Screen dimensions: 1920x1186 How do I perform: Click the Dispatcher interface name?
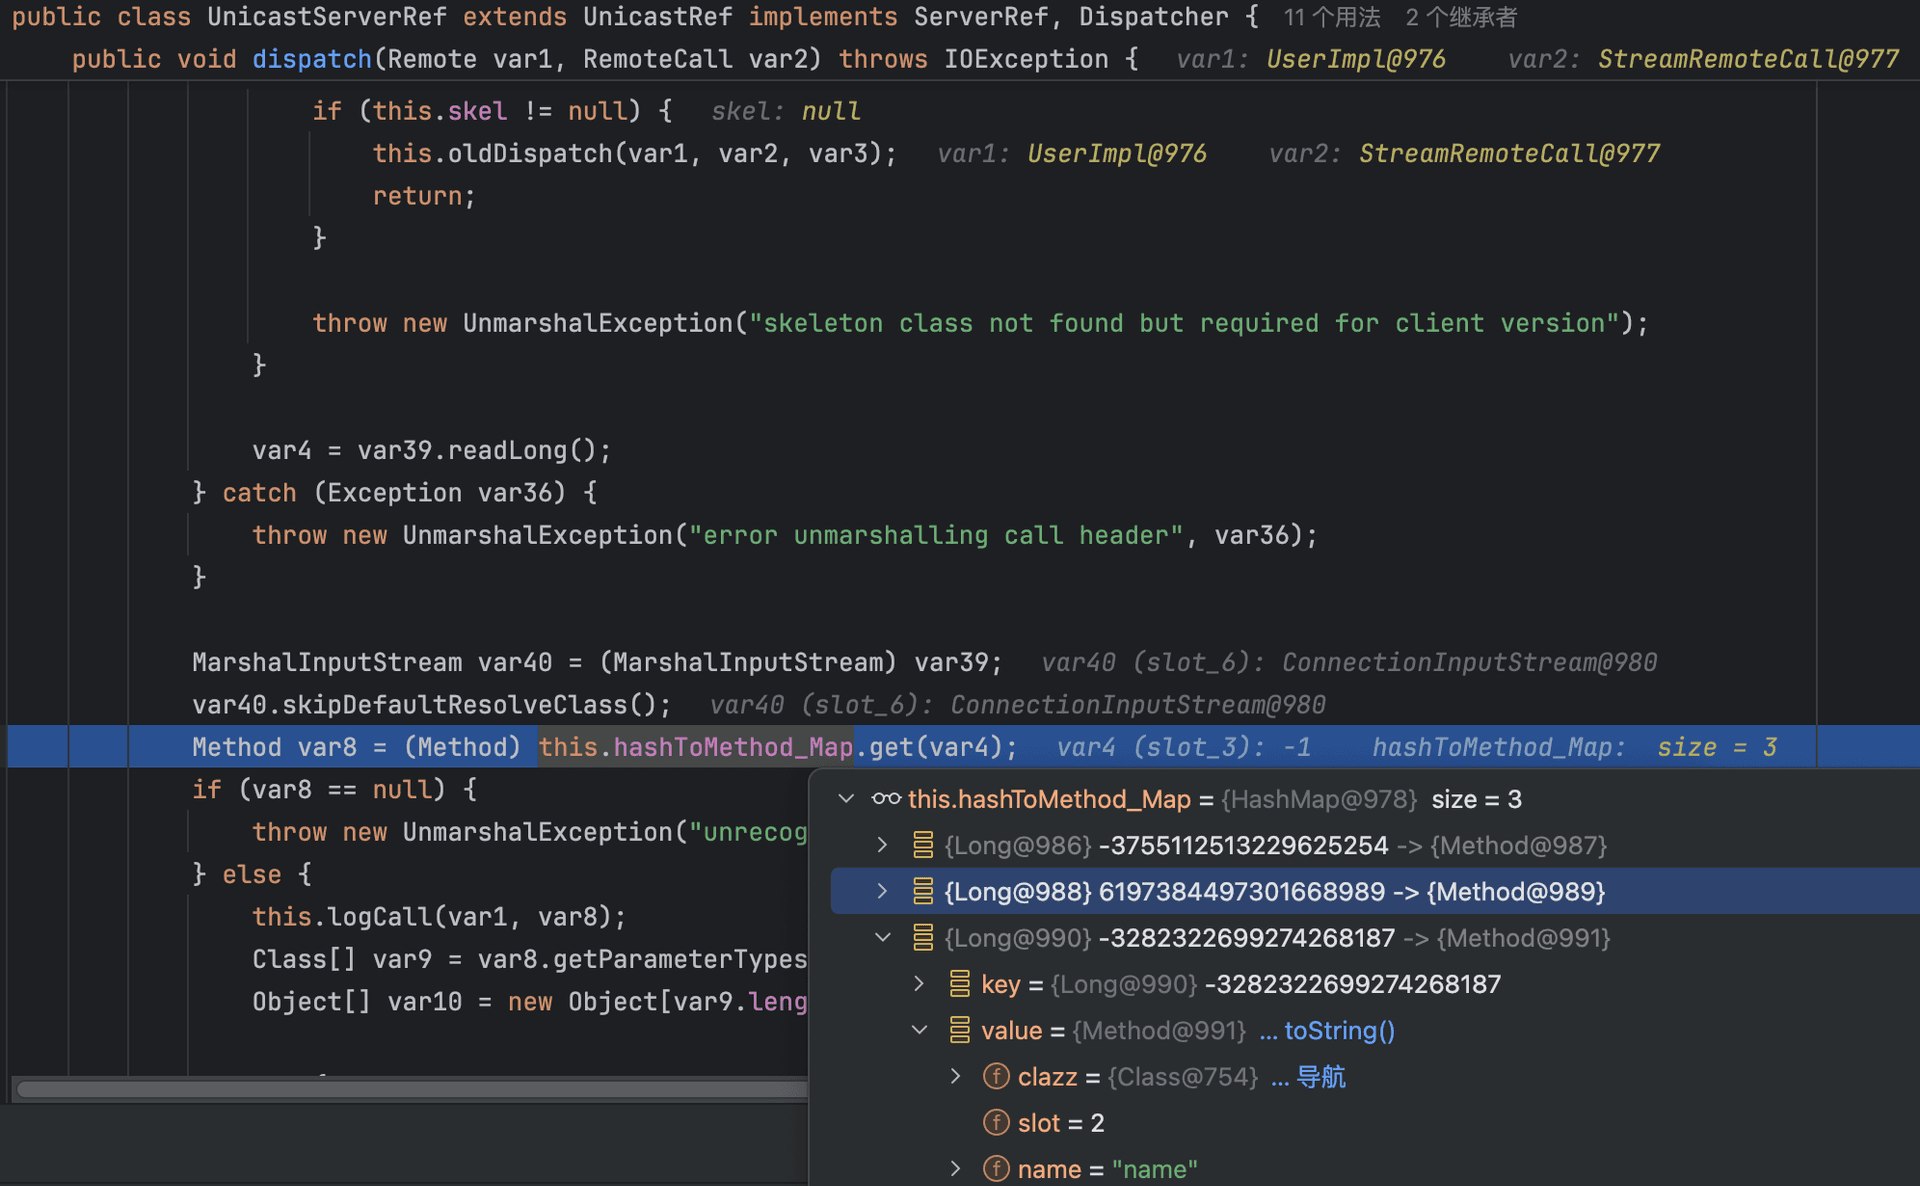click(x=1154, y=17)
